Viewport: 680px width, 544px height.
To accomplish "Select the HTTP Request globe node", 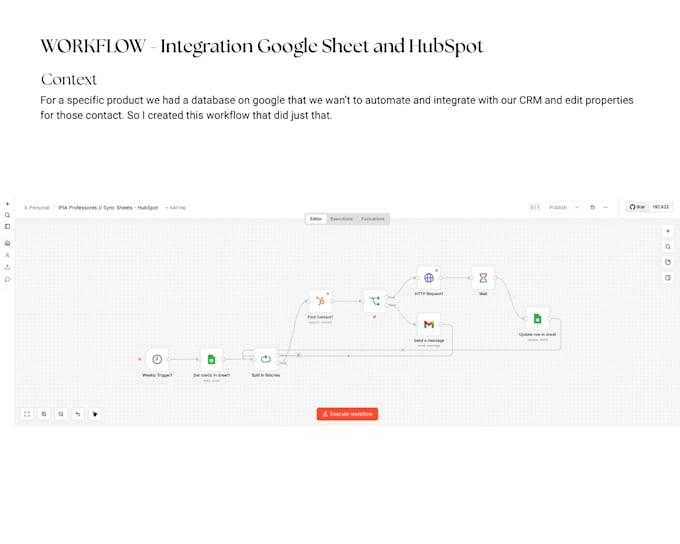I will [428, 278].
